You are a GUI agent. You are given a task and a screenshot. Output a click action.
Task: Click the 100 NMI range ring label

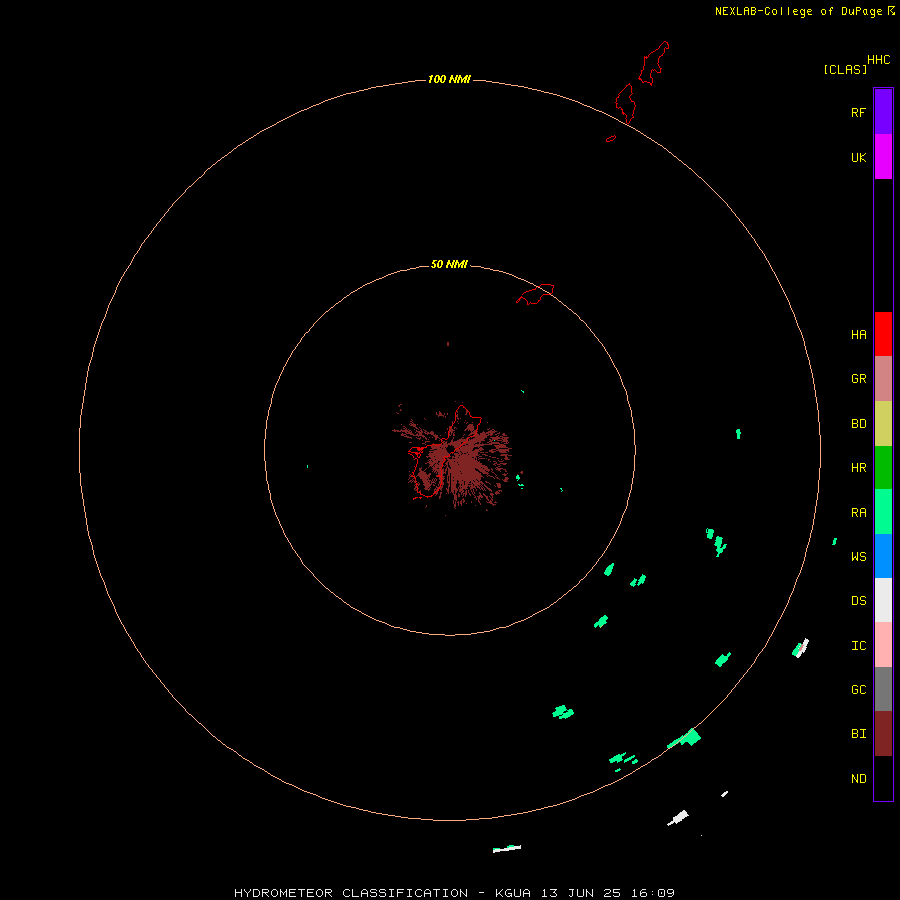(449, 79)
